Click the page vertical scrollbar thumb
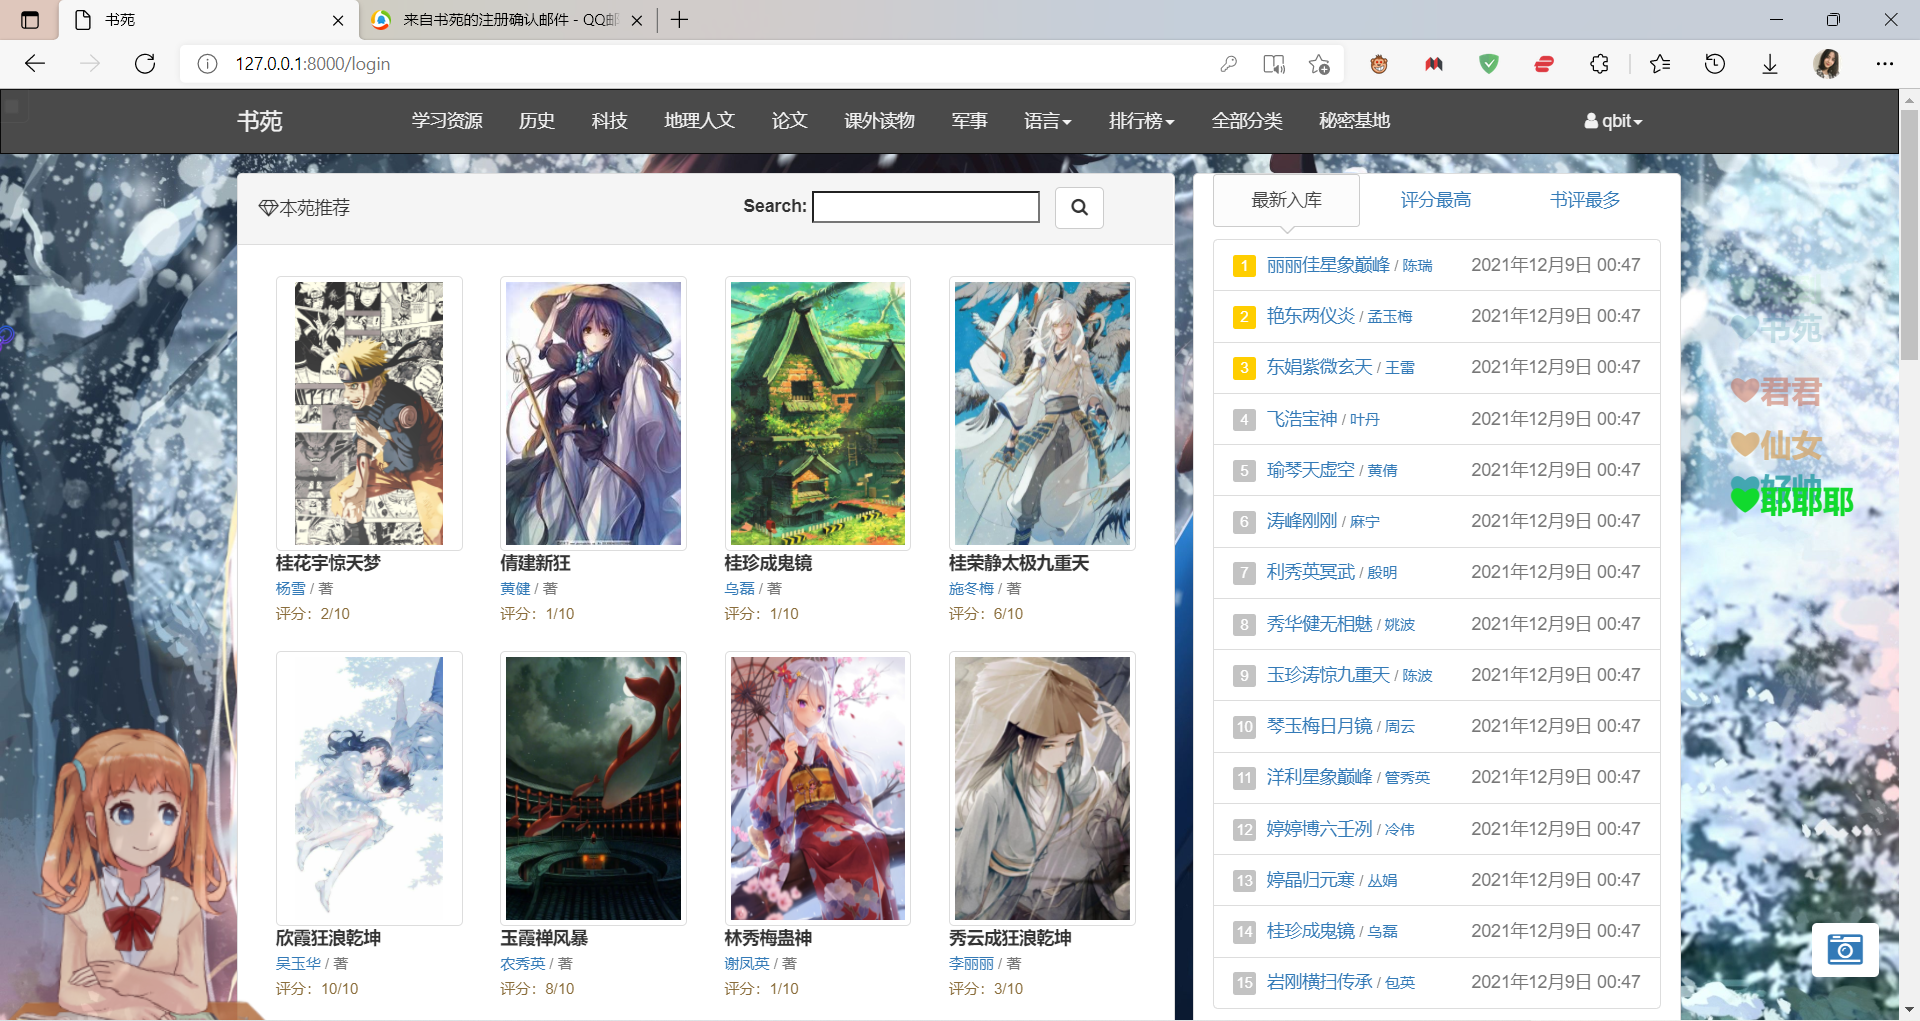The height and width of the screenshot is (1021, 1920). pos(1909,235)
